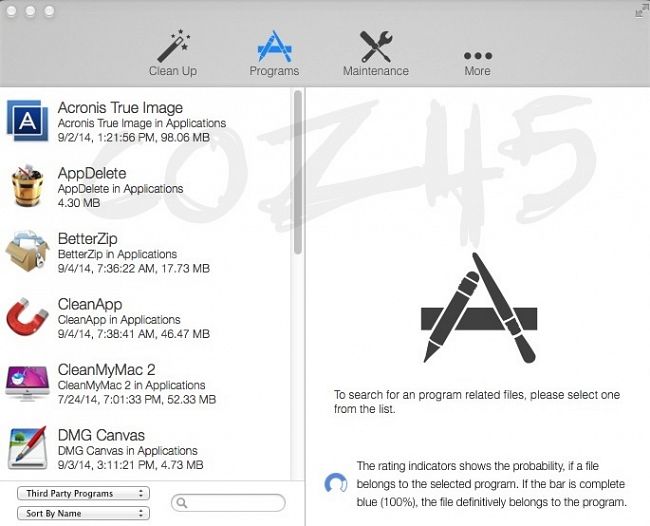Select the CleanApp title text

(x=90, y=304)
